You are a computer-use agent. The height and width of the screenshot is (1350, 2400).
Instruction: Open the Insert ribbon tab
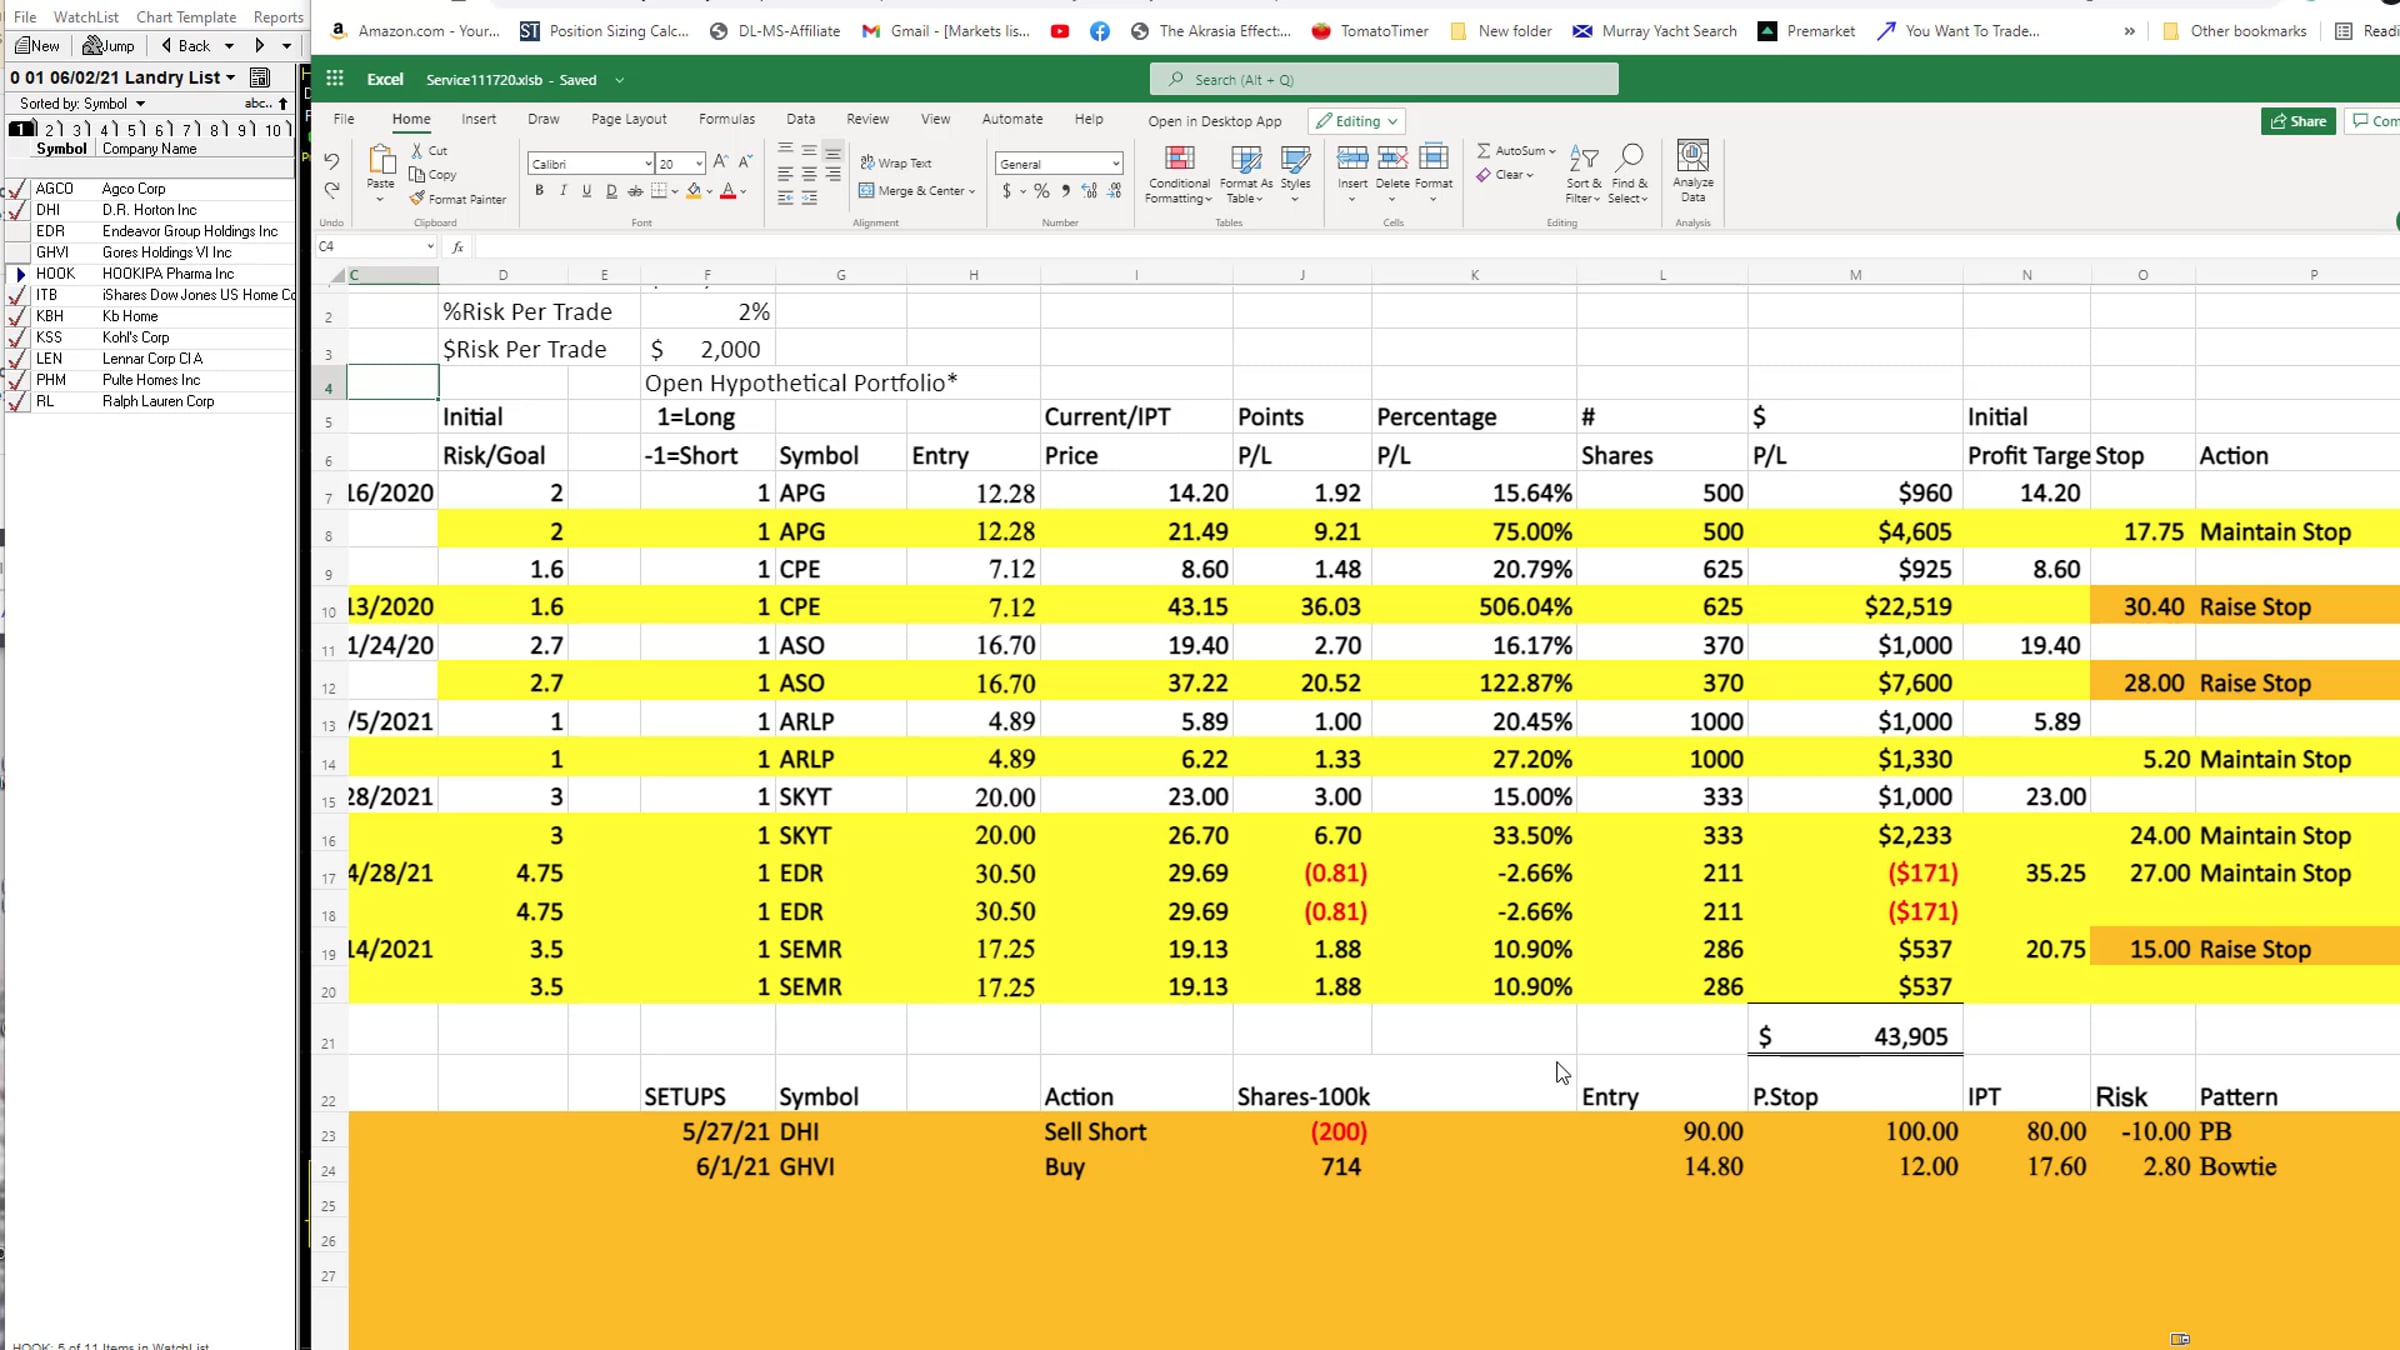point(479,119)
